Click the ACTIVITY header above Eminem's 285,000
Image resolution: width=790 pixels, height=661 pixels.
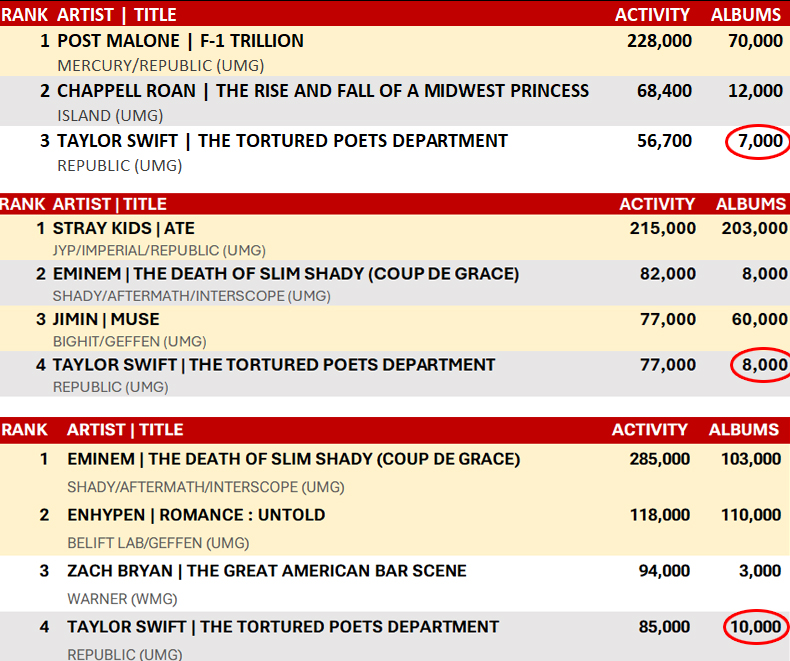tap(650, 429)
